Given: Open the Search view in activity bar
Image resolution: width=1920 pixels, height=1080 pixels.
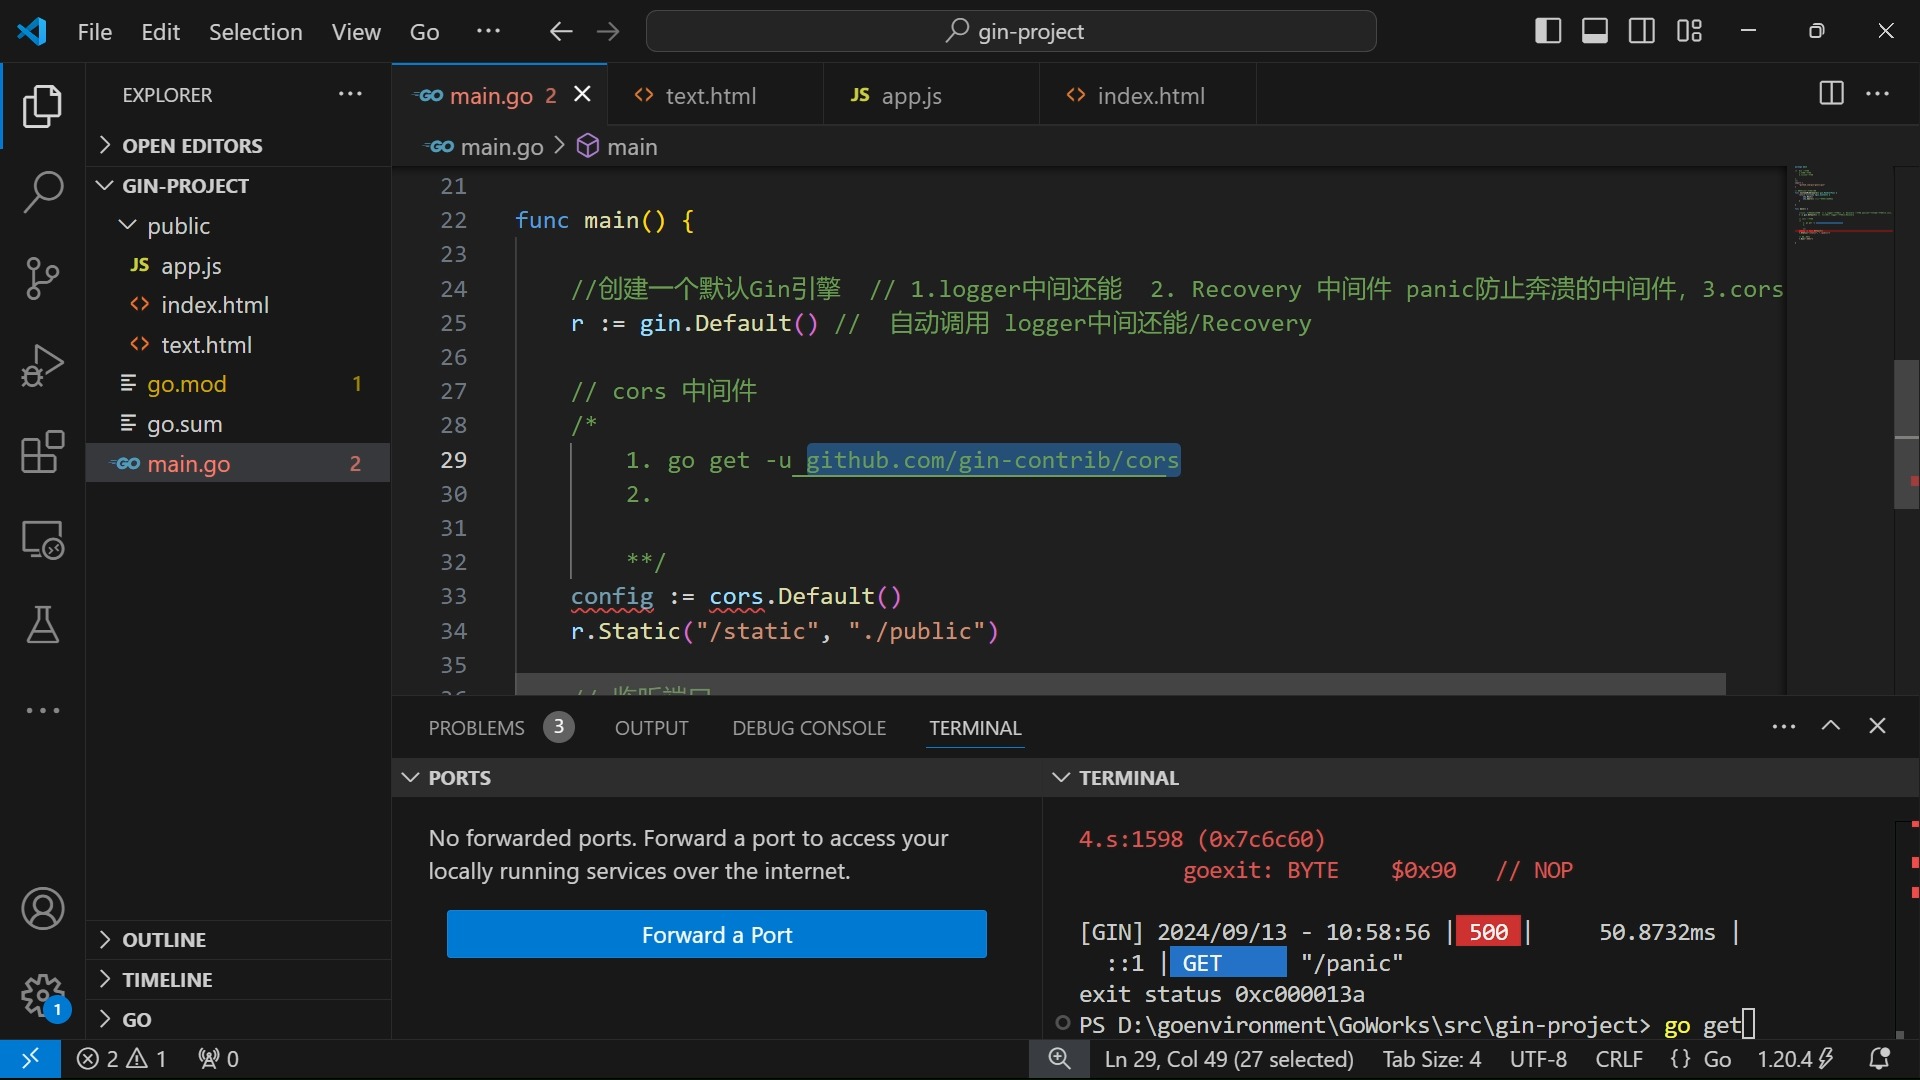Looking at the screenshot, I should coord(42,191).
